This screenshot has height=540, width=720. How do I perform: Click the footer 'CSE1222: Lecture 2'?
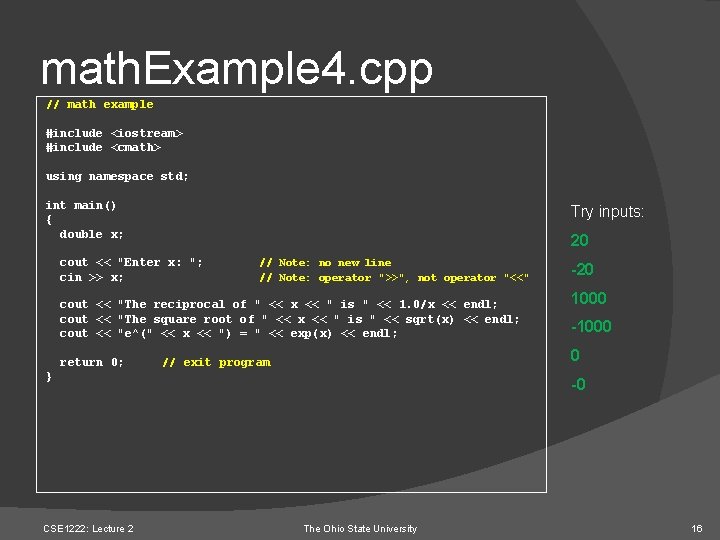[88, 529]
